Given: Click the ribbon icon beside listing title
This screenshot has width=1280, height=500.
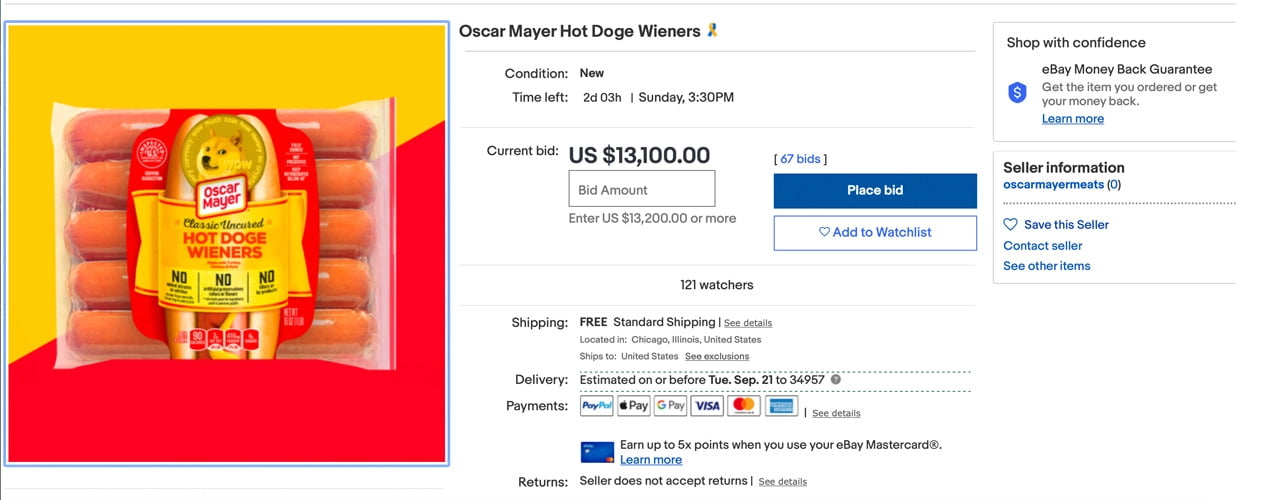Looking at the screenshot, I should click(712, 31).
